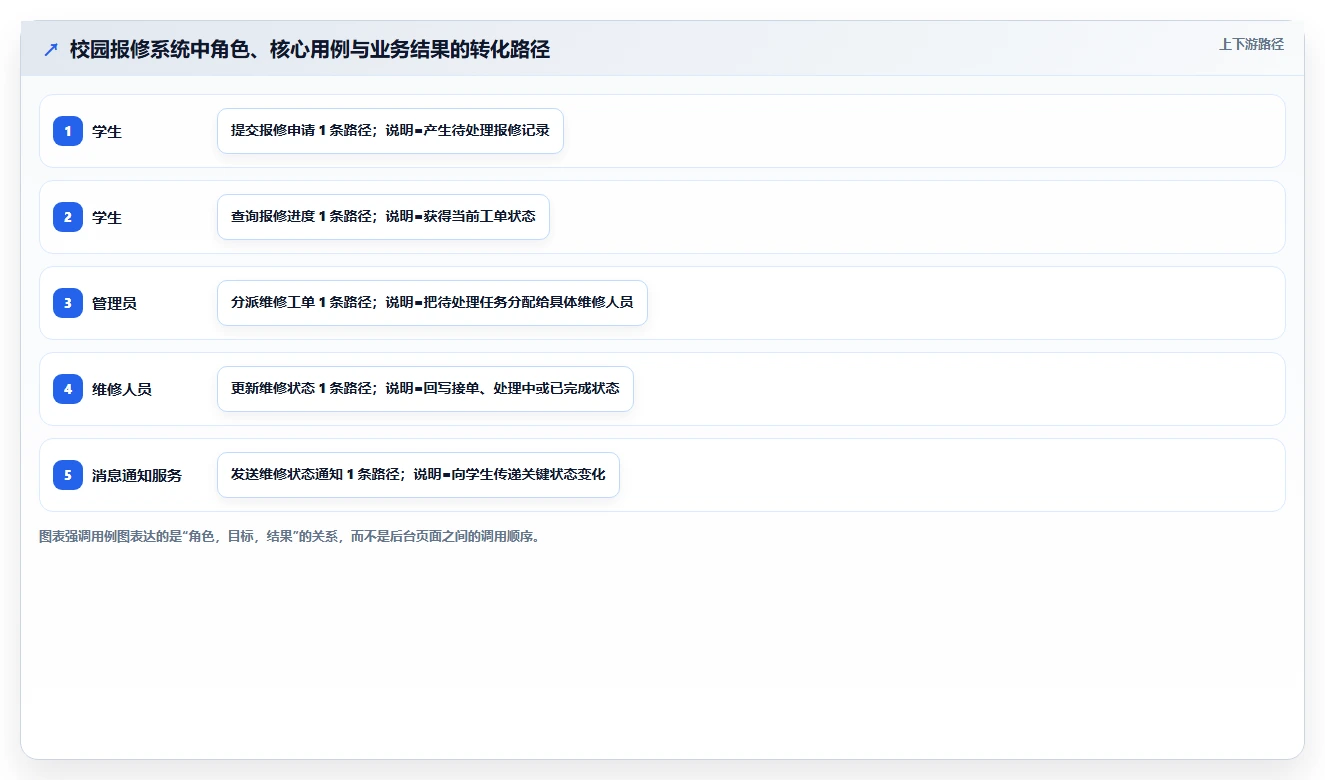
Task: Click the 消息通知服务 role label
Action: pos(137,476)
